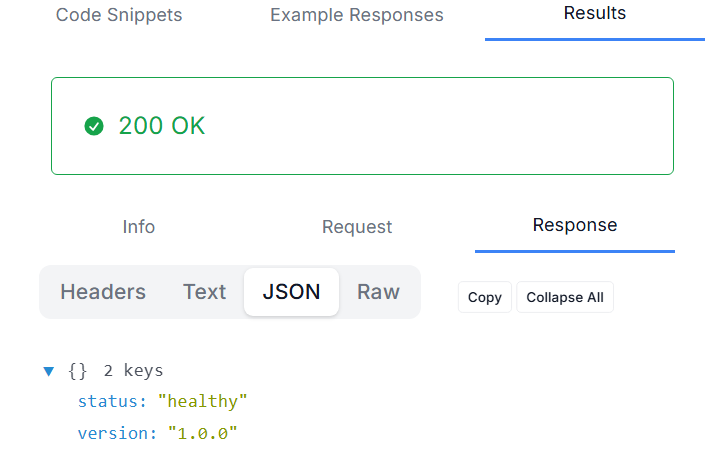The height and width of the screenshot is (459, 720).
Task: Switch response view to Text
Action: point(204,292)
